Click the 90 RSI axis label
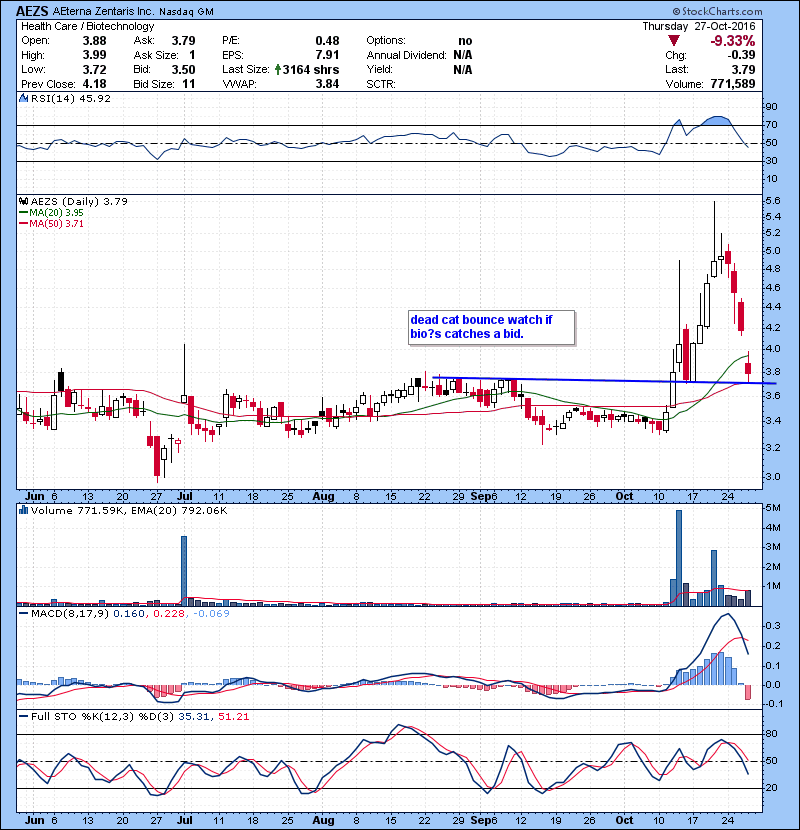 tap(771, 107)
